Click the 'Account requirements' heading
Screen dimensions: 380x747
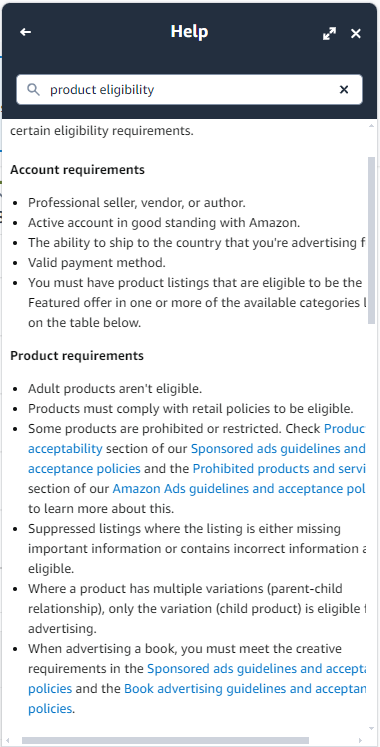pyautogui.click(x=77, y=170)
